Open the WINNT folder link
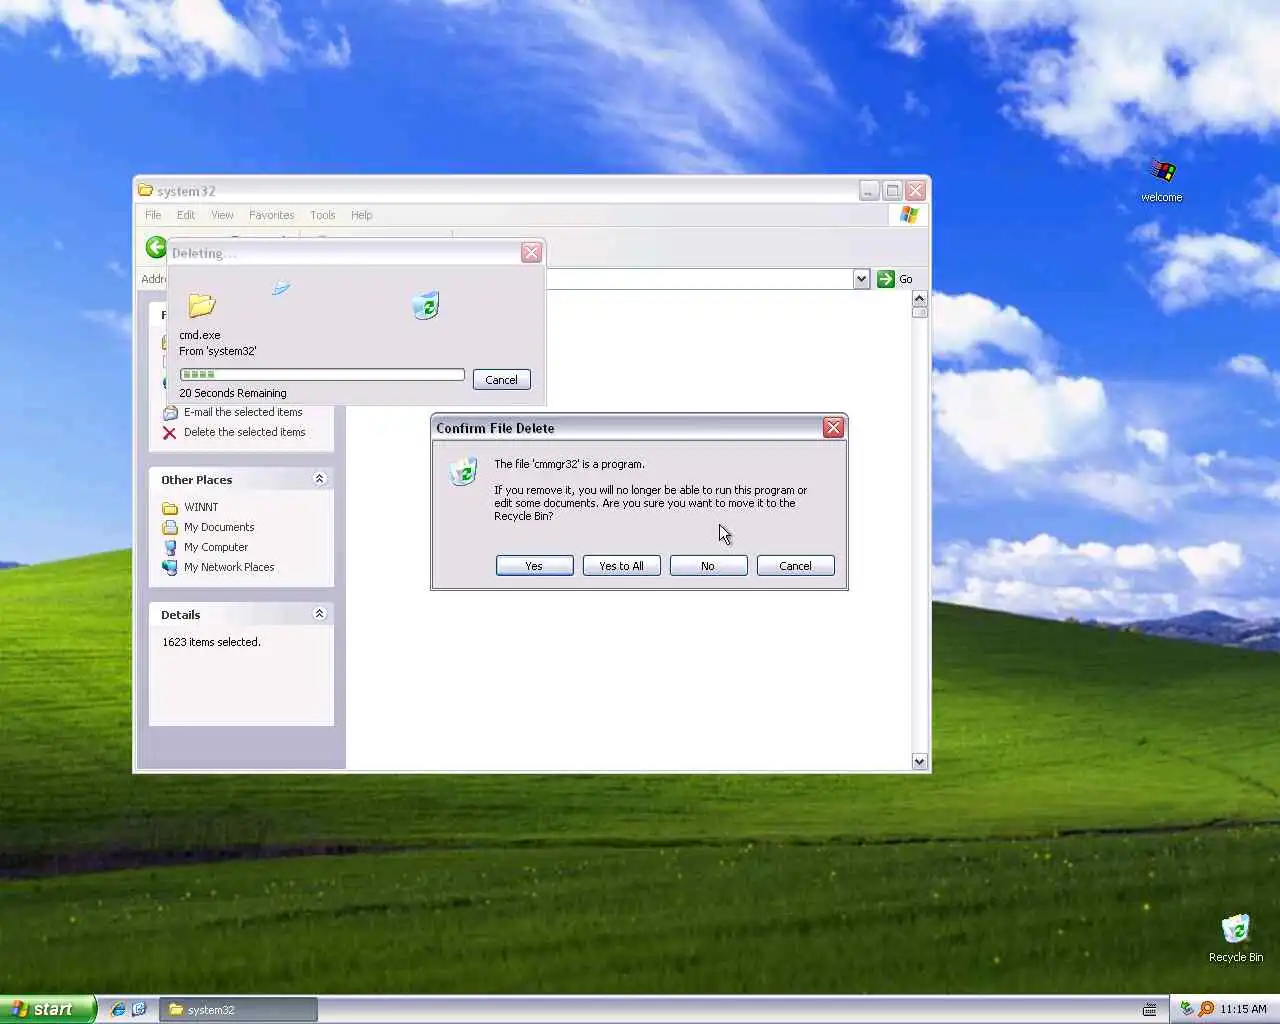Screen dimensions: 1280x1024 coord(201,507)
